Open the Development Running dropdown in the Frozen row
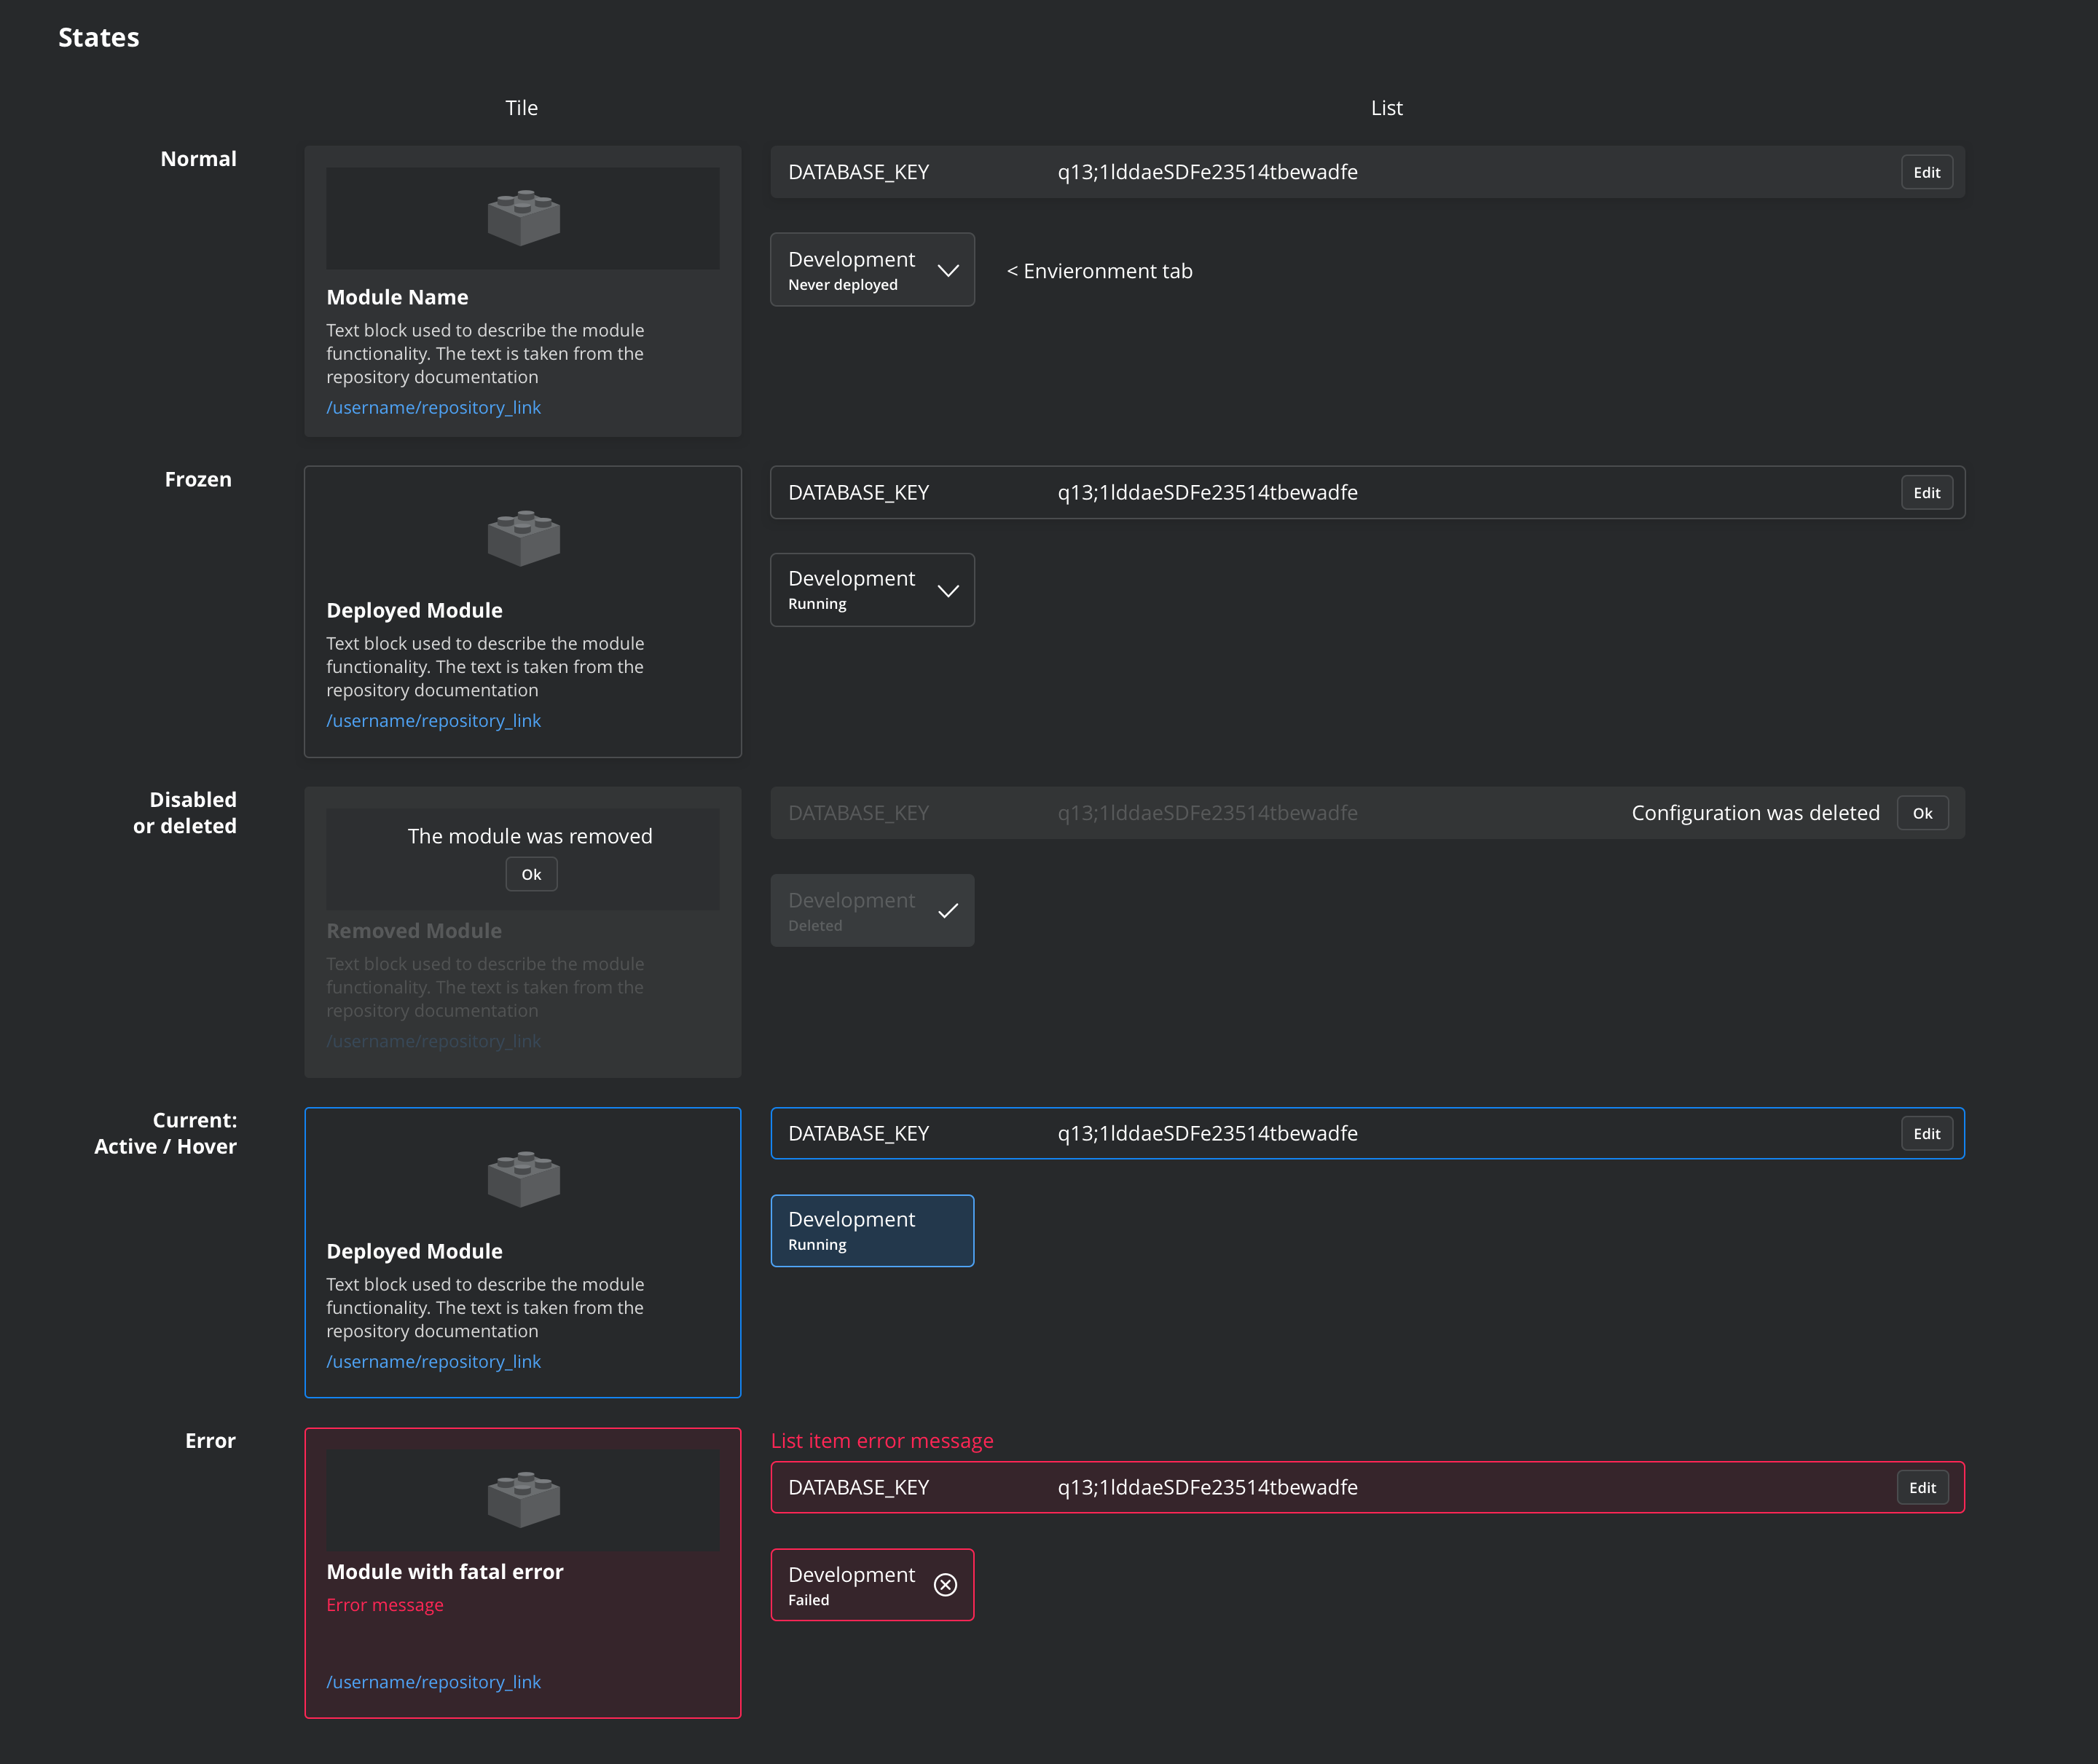 click(x=948, y=590)
